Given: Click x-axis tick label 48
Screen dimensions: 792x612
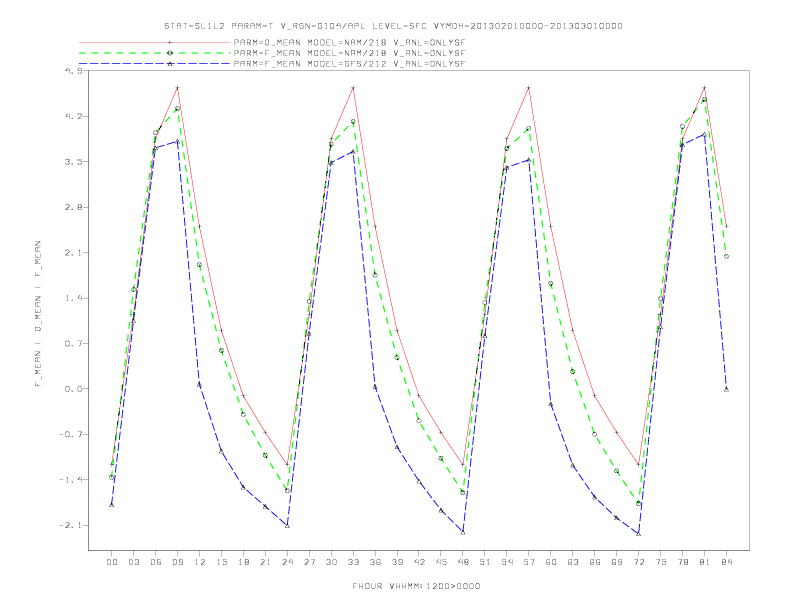Looking at the screenshot, I should tap(463, 562).
